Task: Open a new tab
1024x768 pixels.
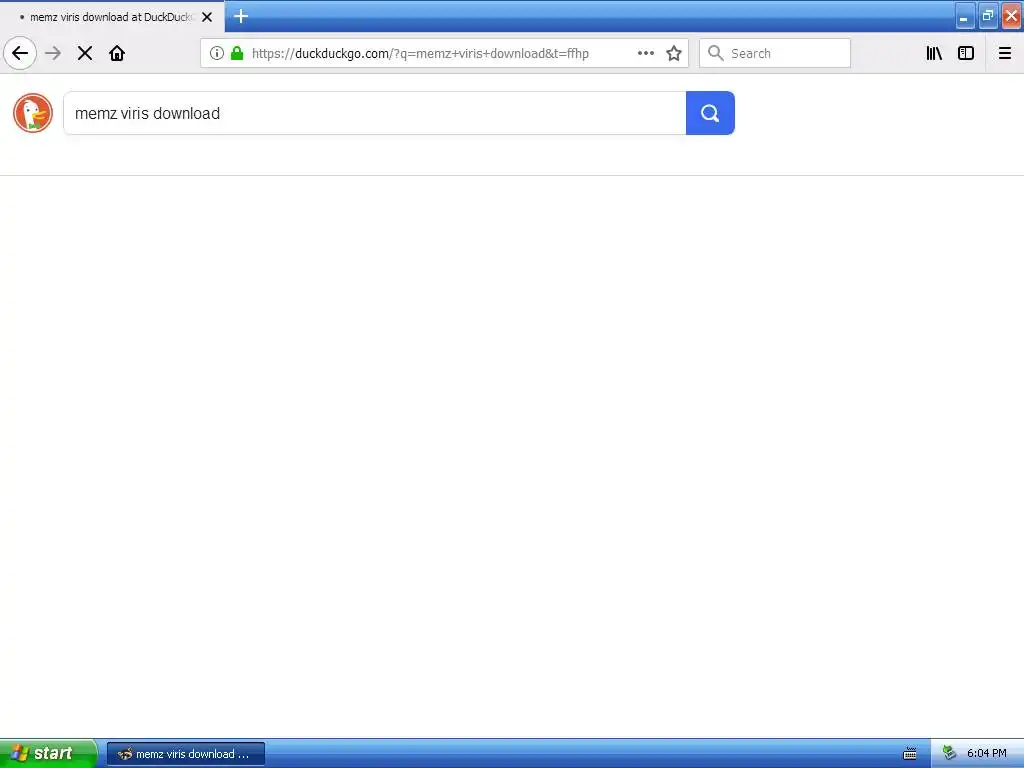Action: pos(241,16)
